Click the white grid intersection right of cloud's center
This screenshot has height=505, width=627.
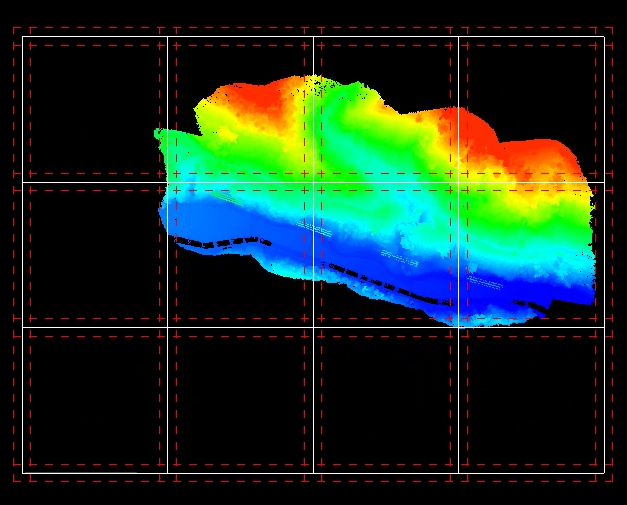point(459,182)
